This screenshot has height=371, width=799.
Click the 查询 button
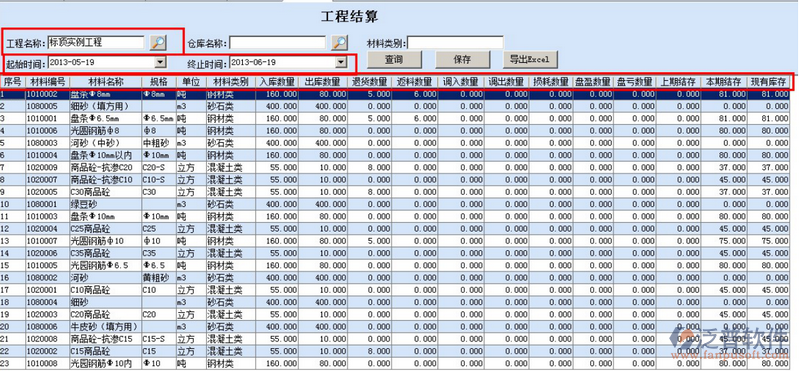[394, 60]
